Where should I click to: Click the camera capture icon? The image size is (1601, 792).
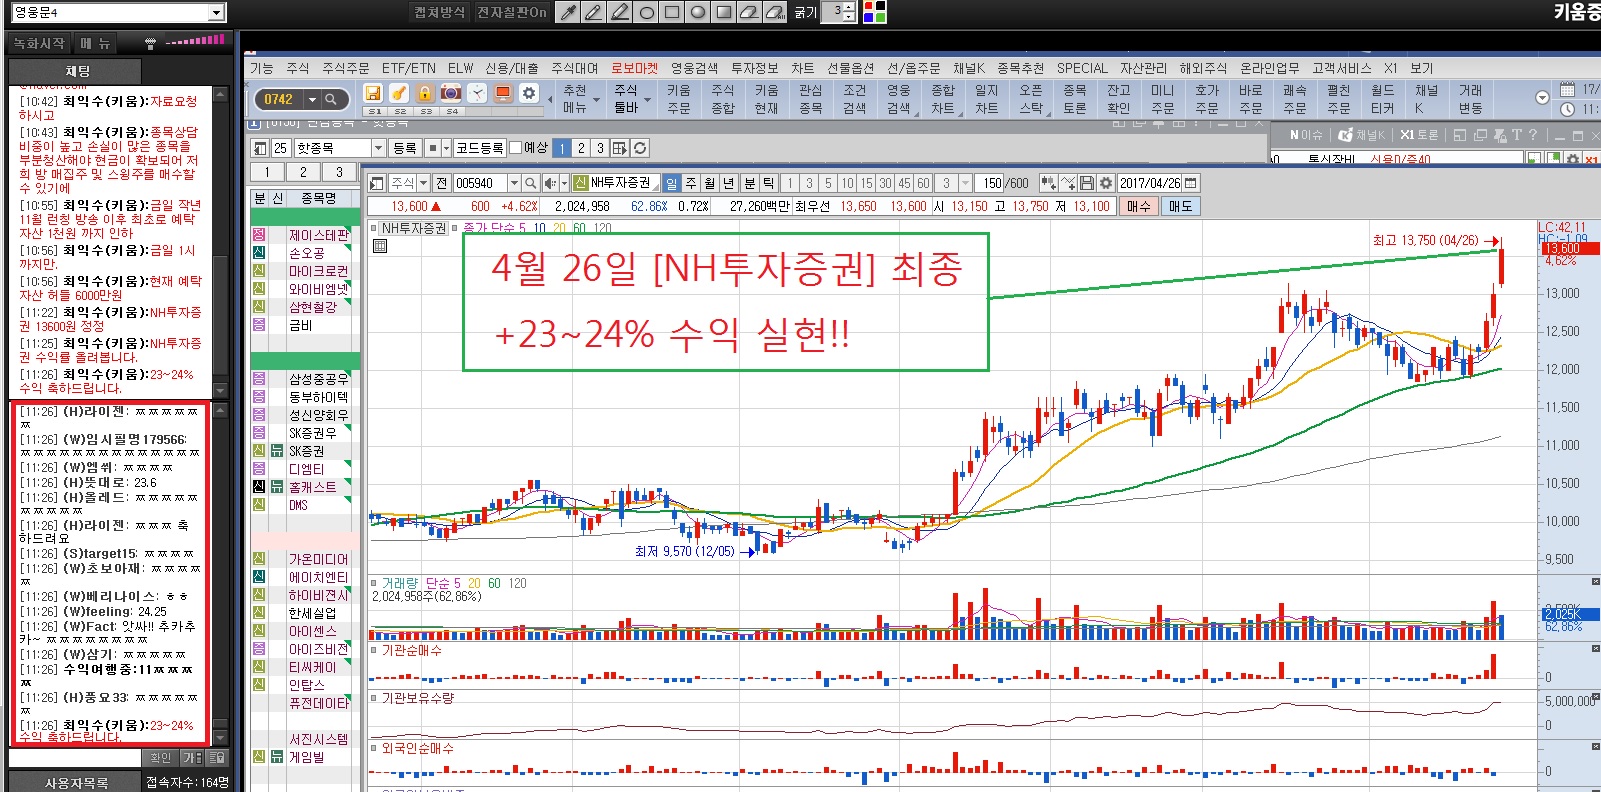pyautogui.click(x=451, y=94)
